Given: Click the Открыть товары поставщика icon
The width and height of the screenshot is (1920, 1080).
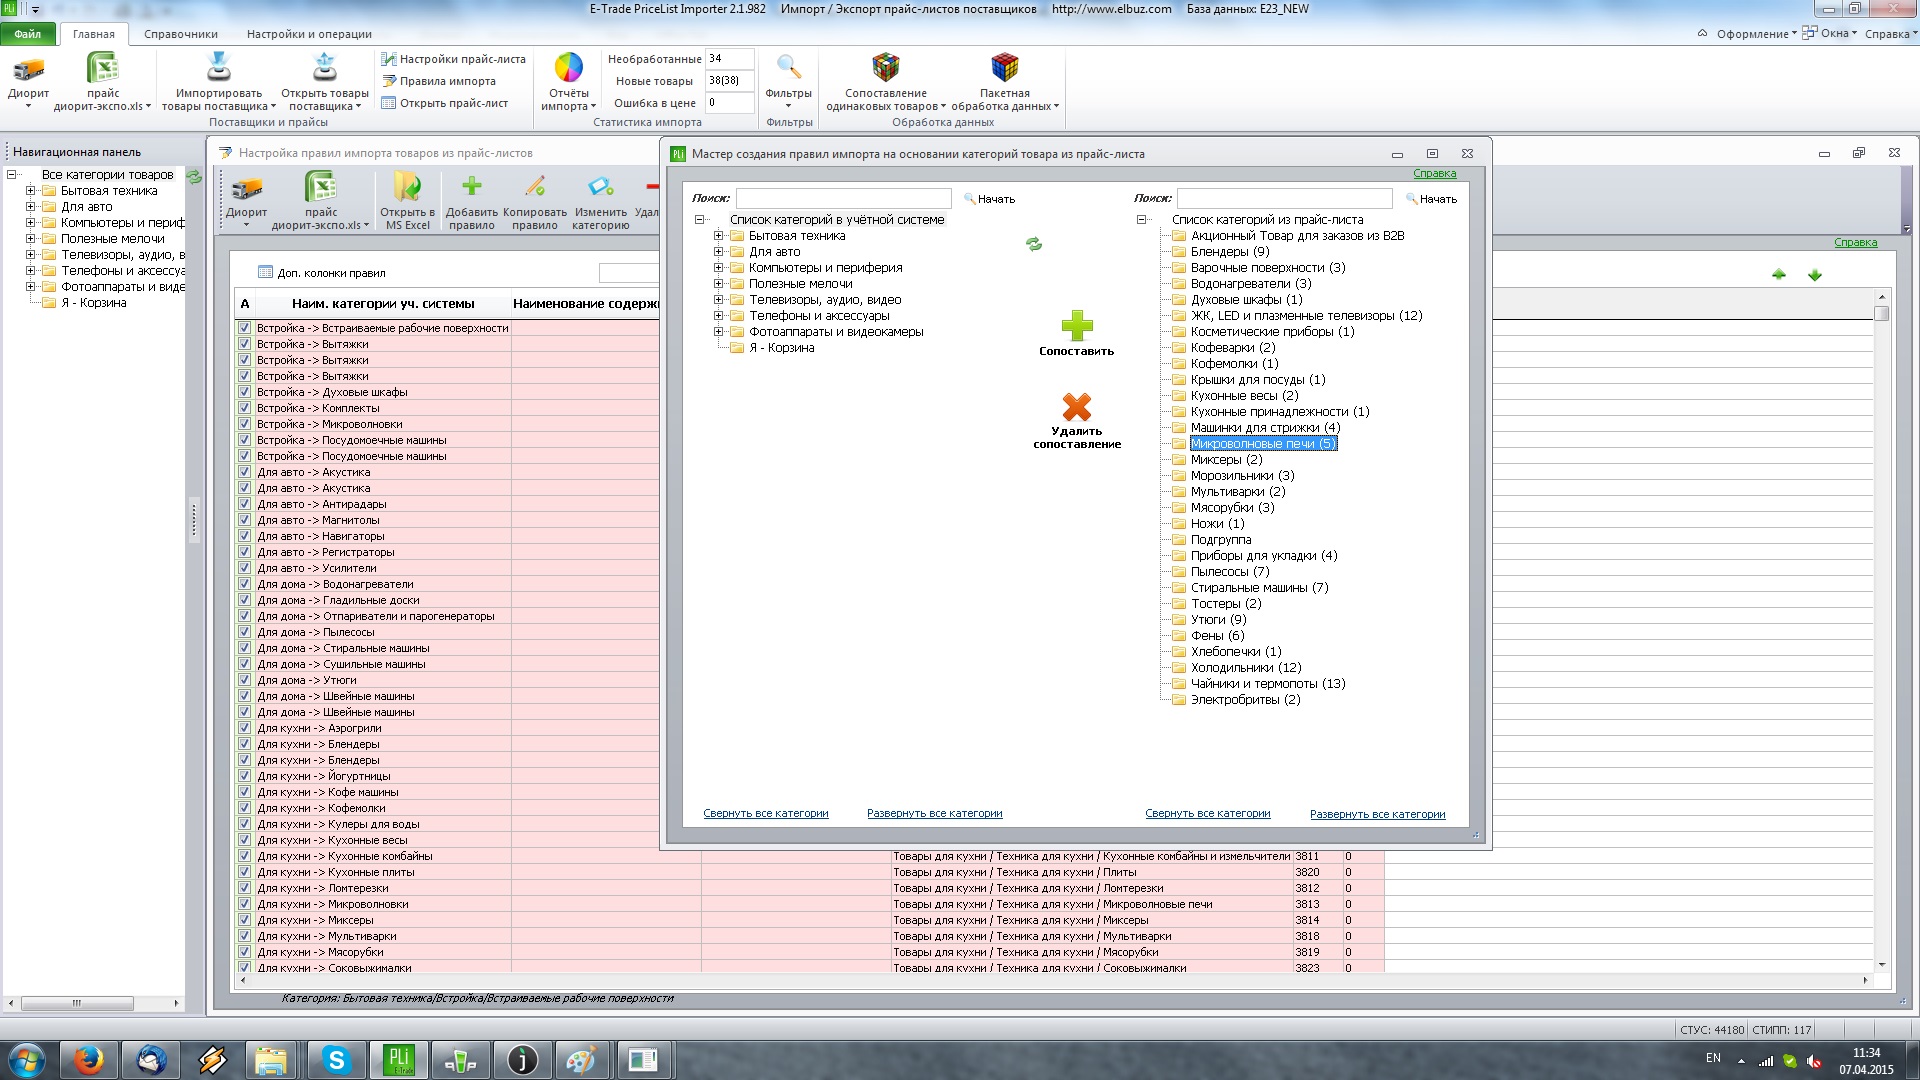Looking at the screenshot, I should coord(325,68).
